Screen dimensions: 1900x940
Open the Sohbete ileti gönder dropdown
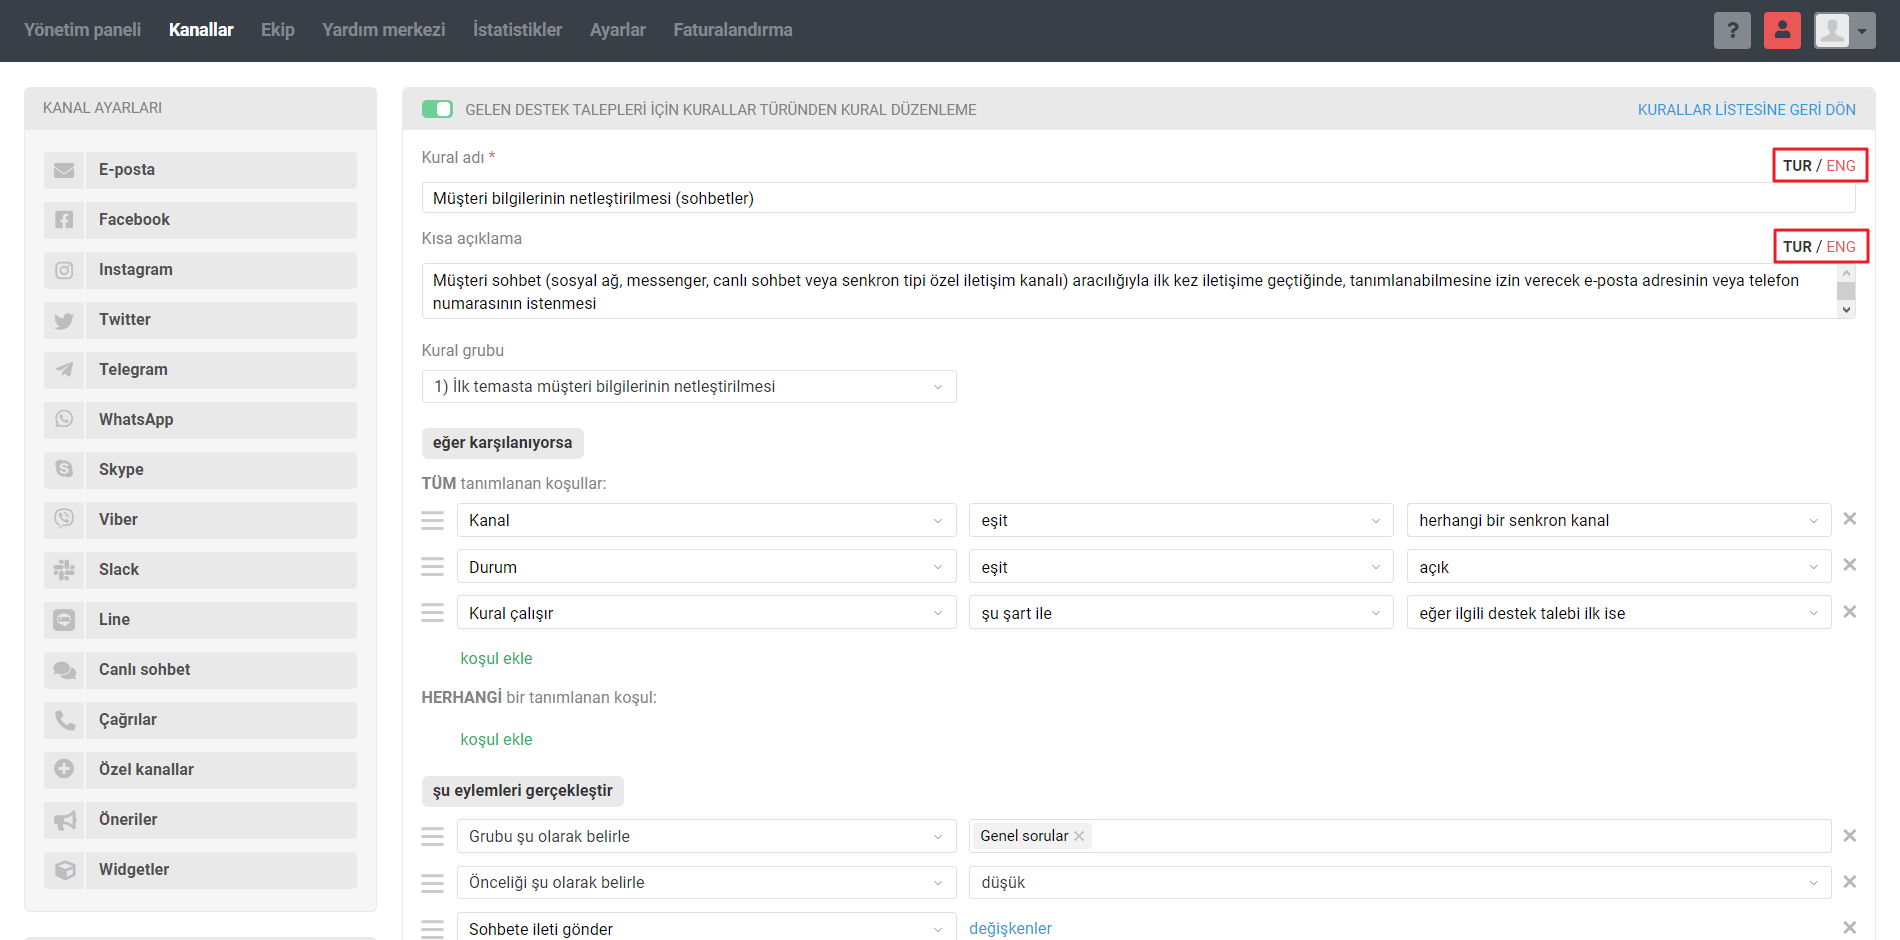[707, 926]
